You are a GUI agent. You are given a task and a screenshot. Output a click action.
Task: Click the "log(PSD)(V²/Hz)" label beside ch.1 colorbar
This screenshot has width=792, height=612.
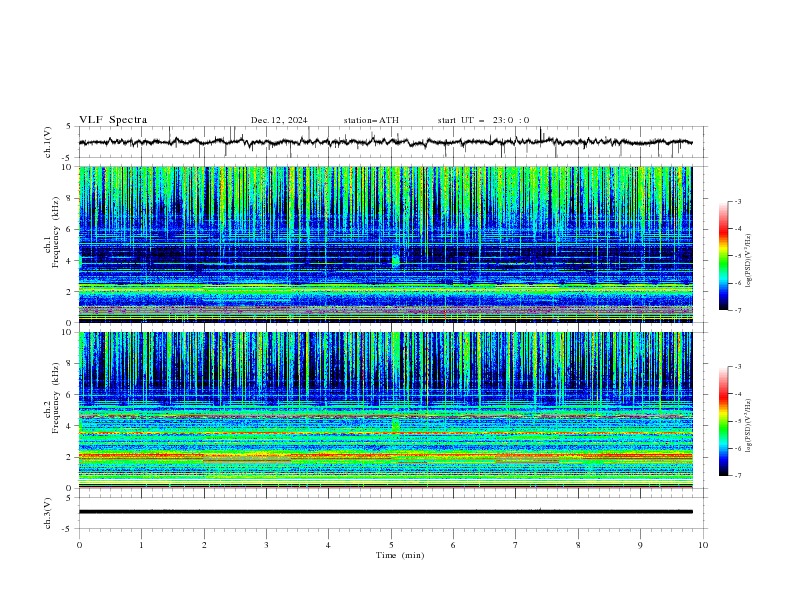pyautogui.click(x=748, y=261)
